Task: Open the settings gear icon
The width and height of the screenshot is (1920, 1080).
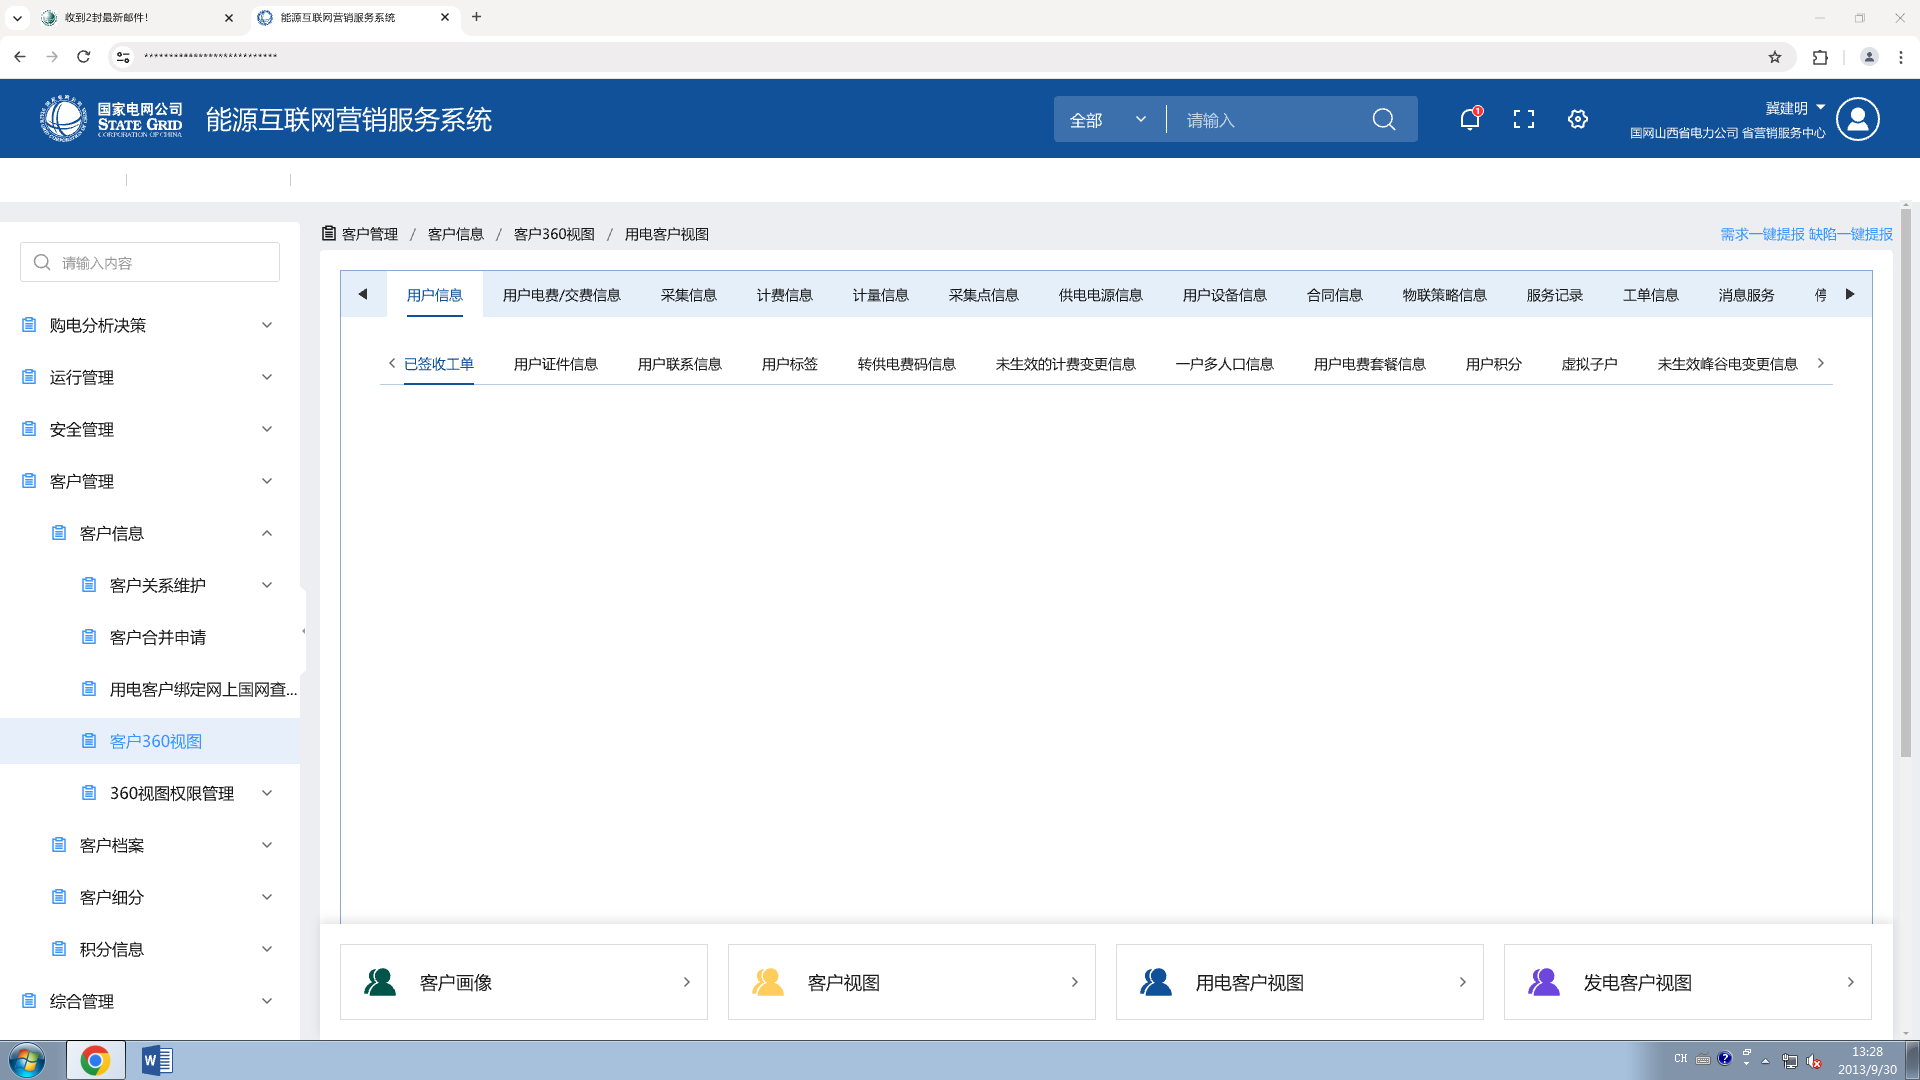Action: point(1577,120)
